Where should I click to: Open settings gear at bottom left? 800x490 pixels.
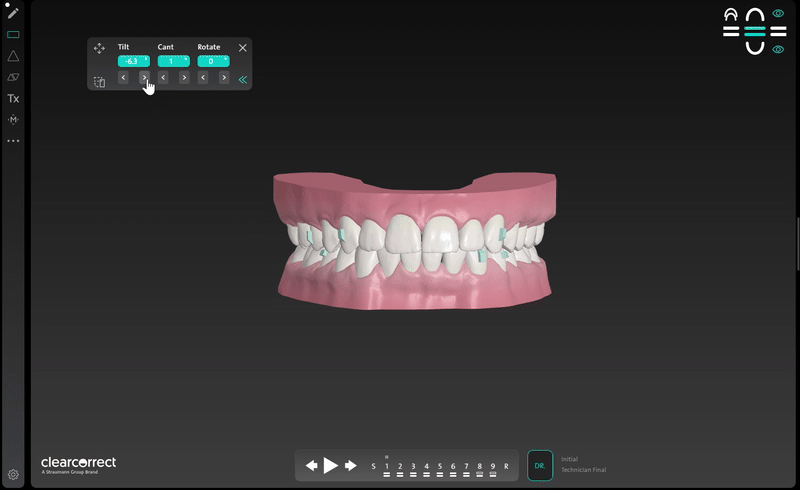13,475
